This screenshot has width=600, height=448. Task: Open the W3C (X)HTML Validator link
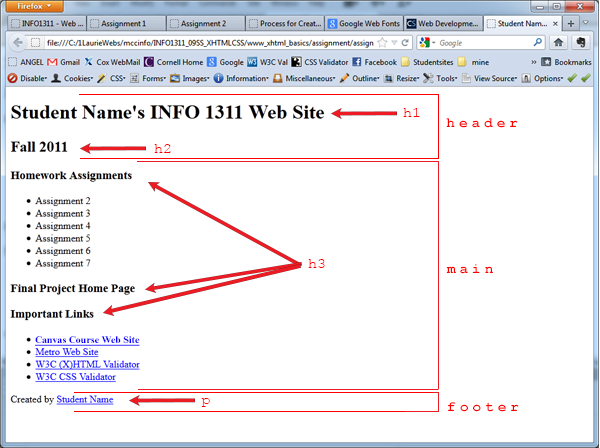click(x=87, y=365)
